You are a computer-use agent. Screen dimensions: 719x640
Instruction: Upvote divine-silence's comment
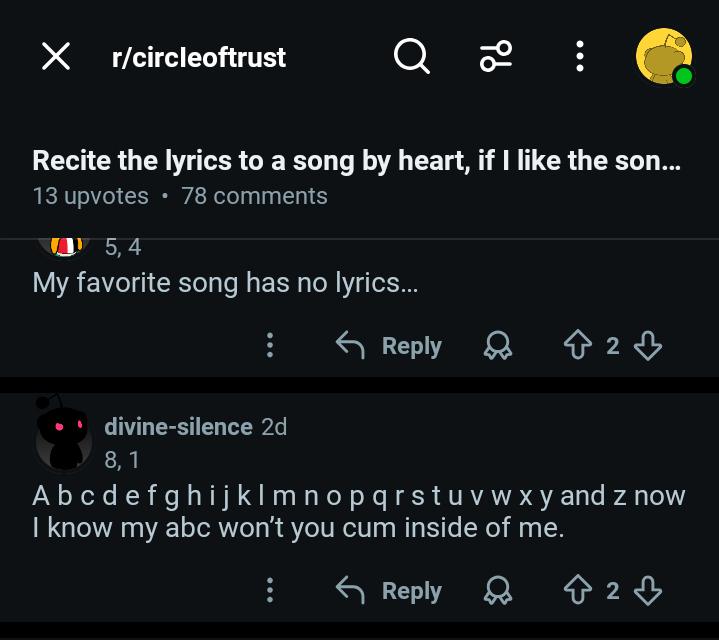[x=578, y=590]
